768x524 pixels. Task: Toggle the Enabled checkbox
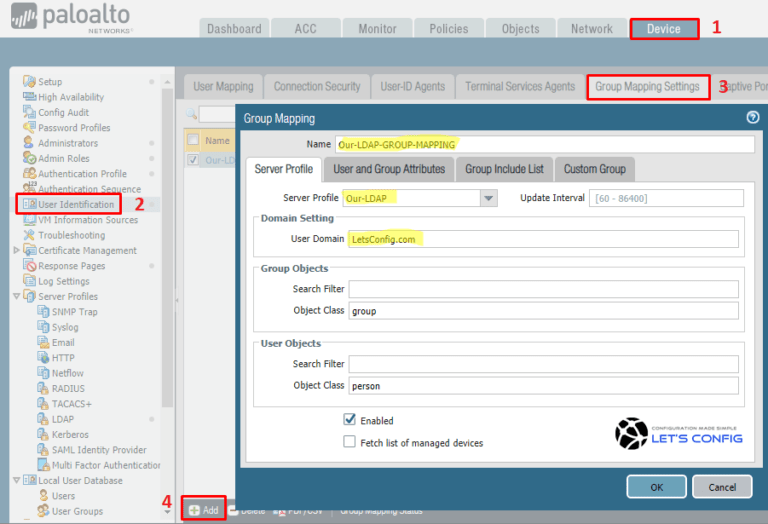point(349,420)
